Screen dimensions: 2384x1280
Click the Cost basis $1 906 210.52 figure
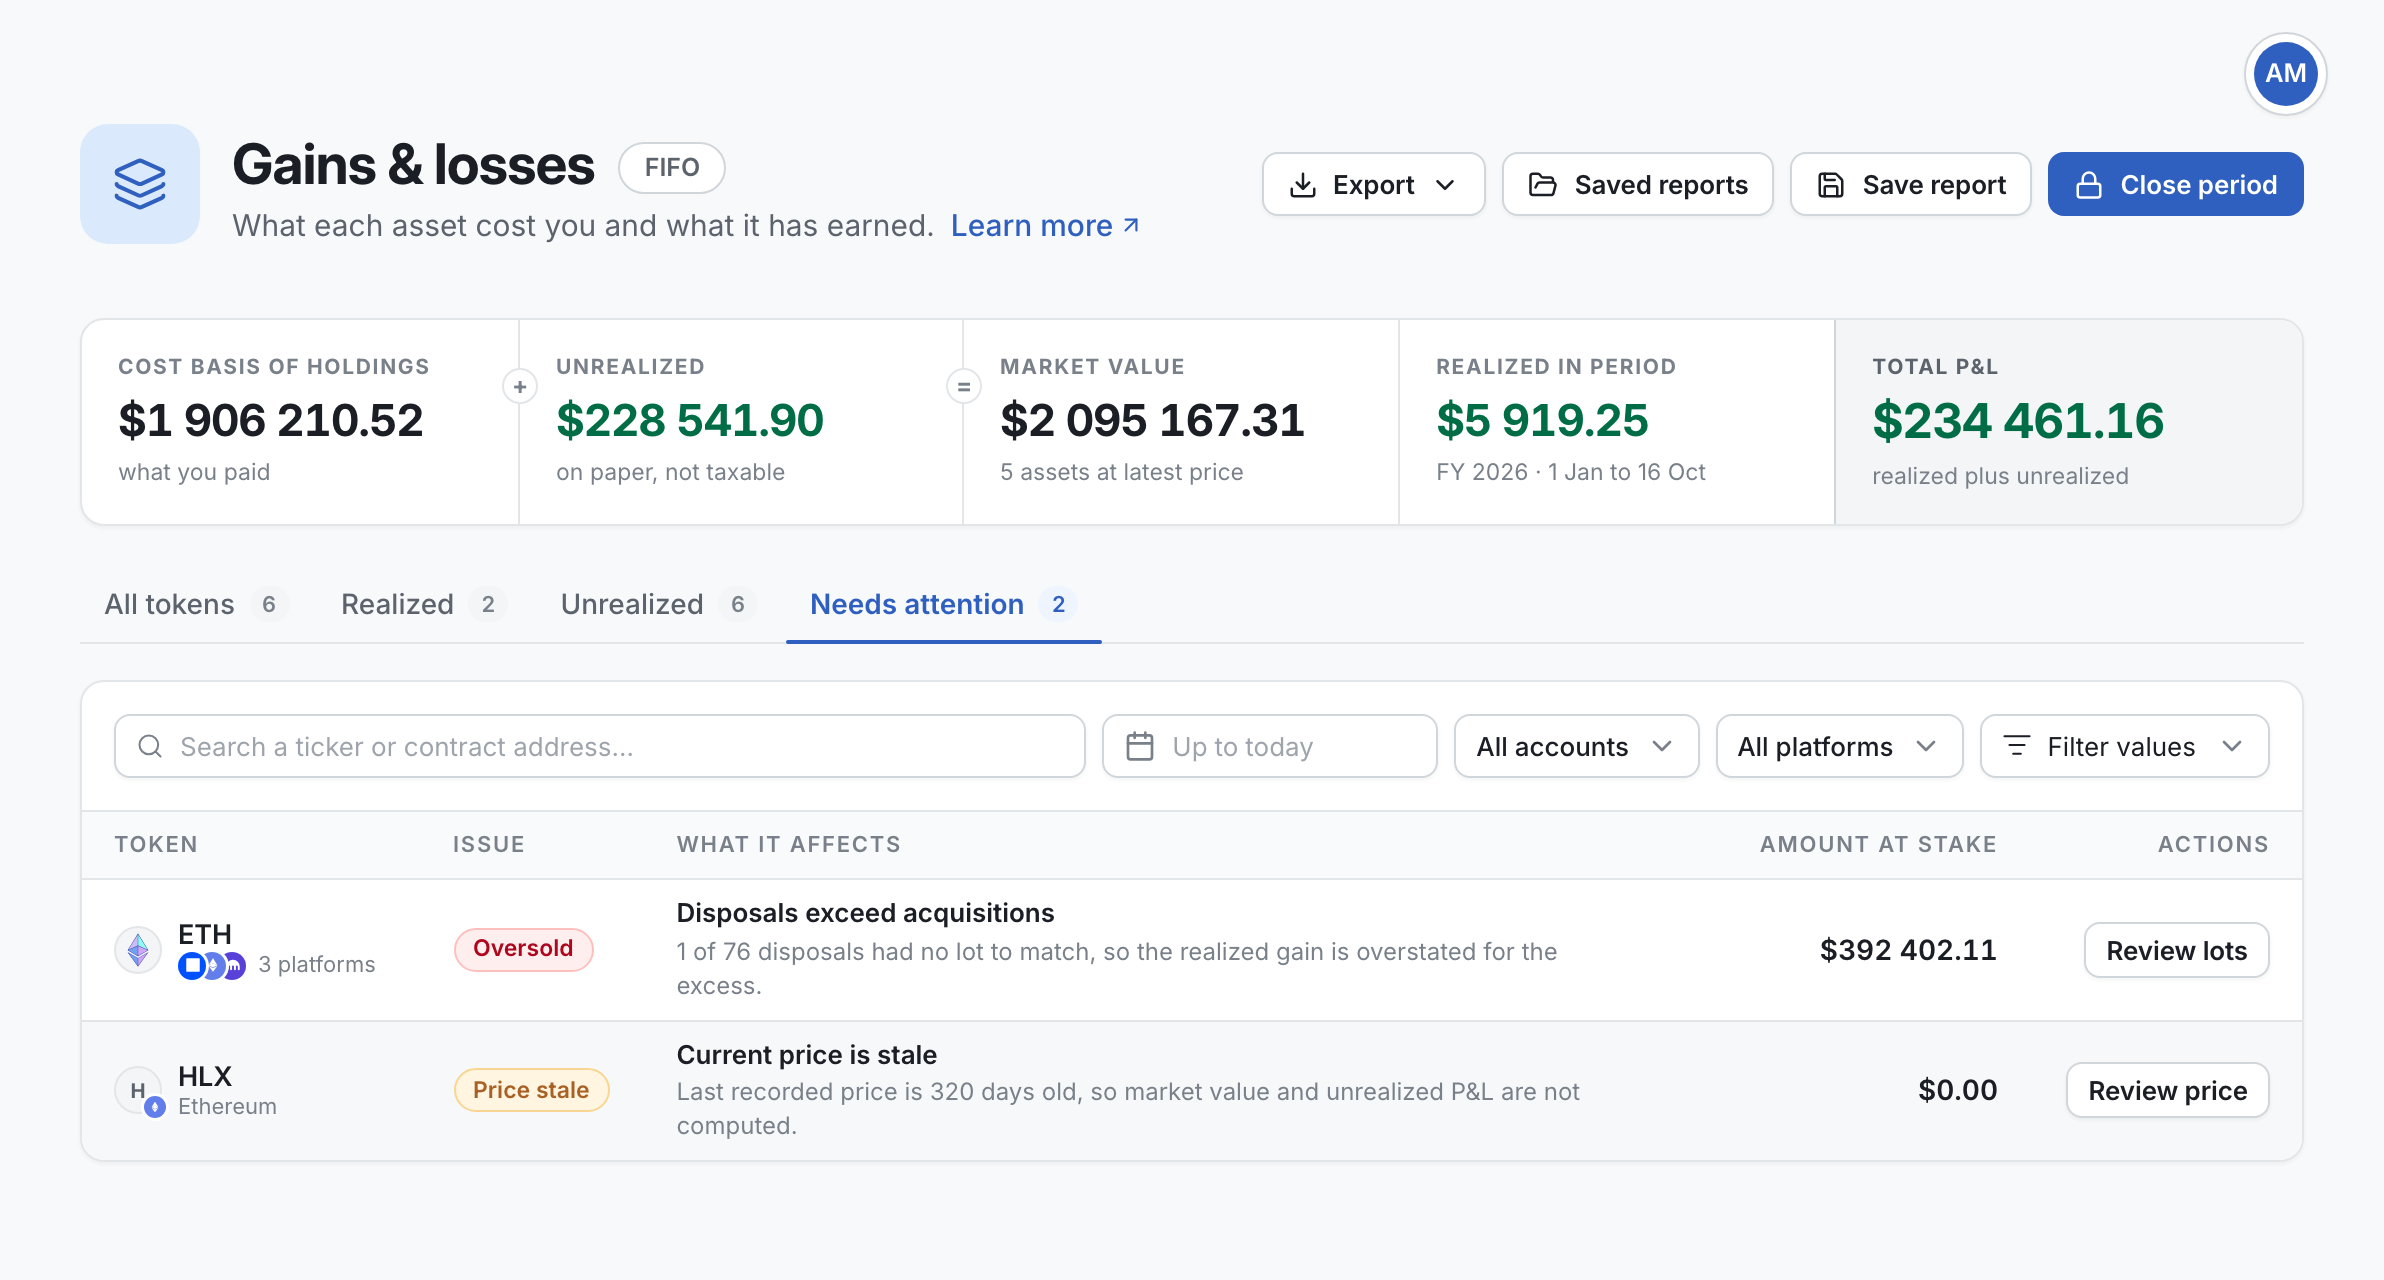271,420
